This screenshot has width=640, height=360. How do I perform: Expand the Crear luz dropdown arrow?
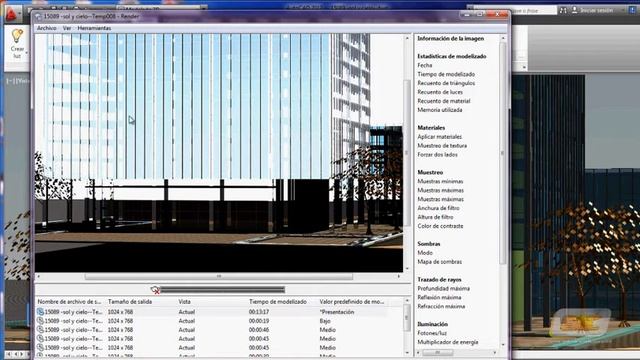(27, 53)
